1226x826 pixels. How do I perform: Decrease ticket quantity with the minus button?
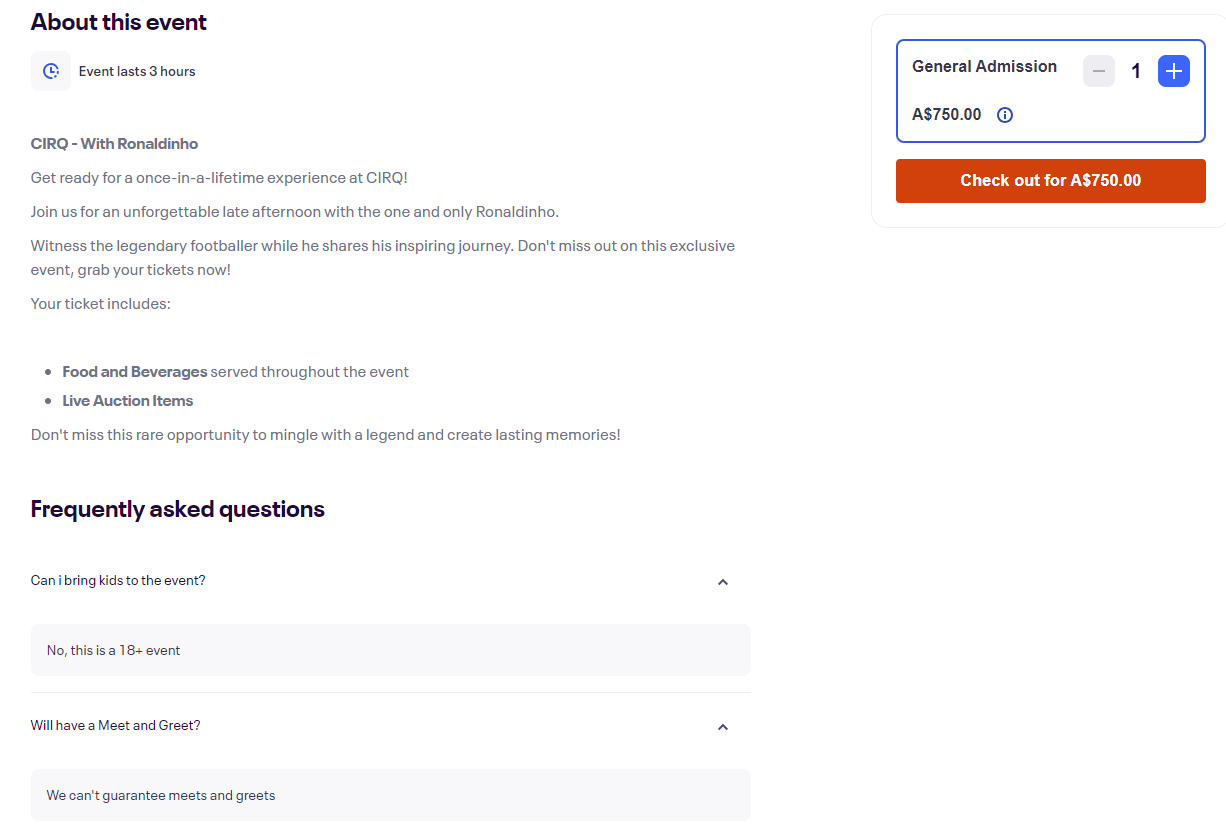pos(1099,71)
